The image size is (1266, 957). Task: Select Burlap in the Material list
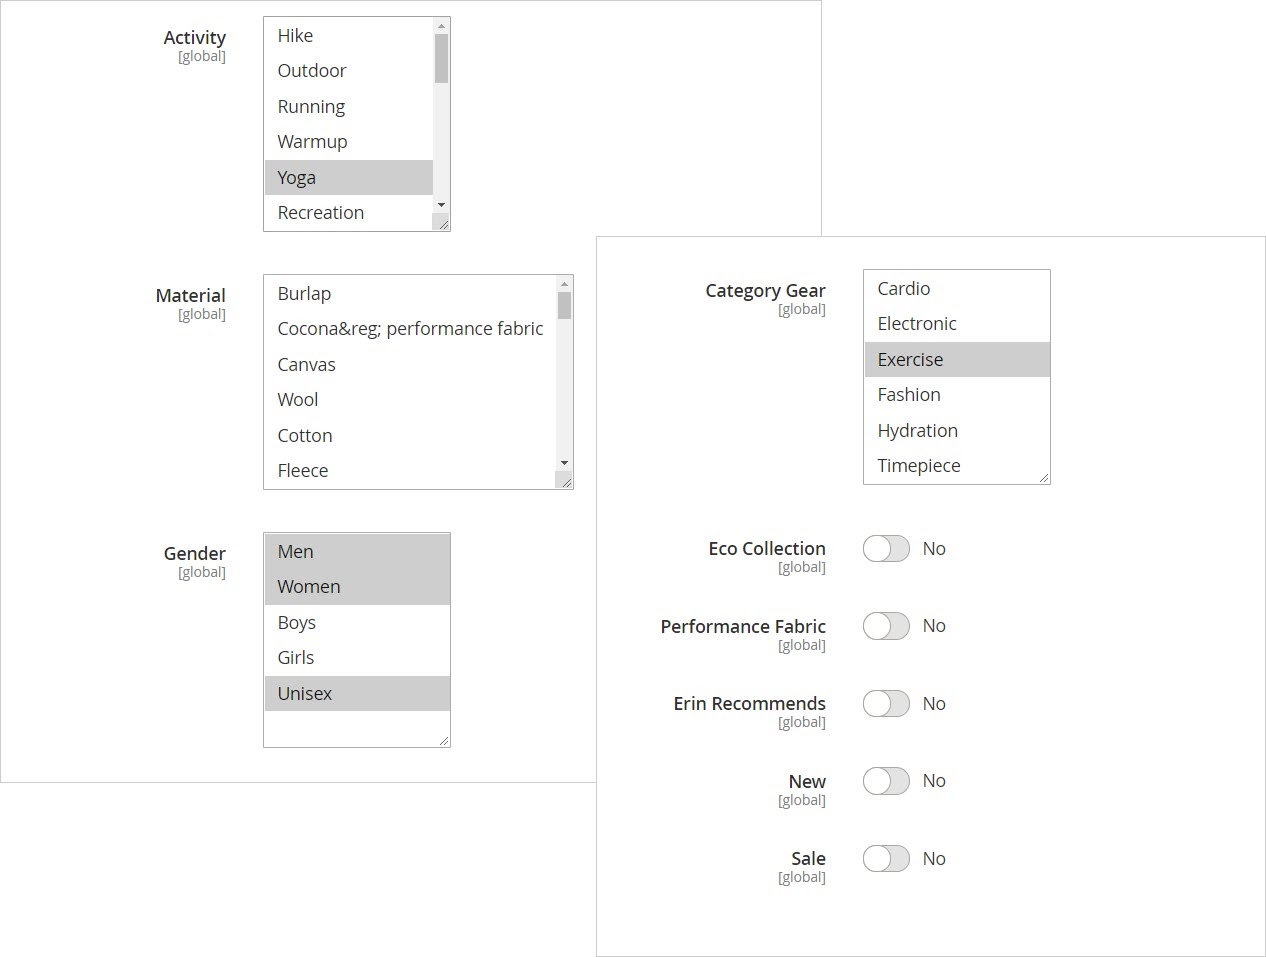[304, 293]
